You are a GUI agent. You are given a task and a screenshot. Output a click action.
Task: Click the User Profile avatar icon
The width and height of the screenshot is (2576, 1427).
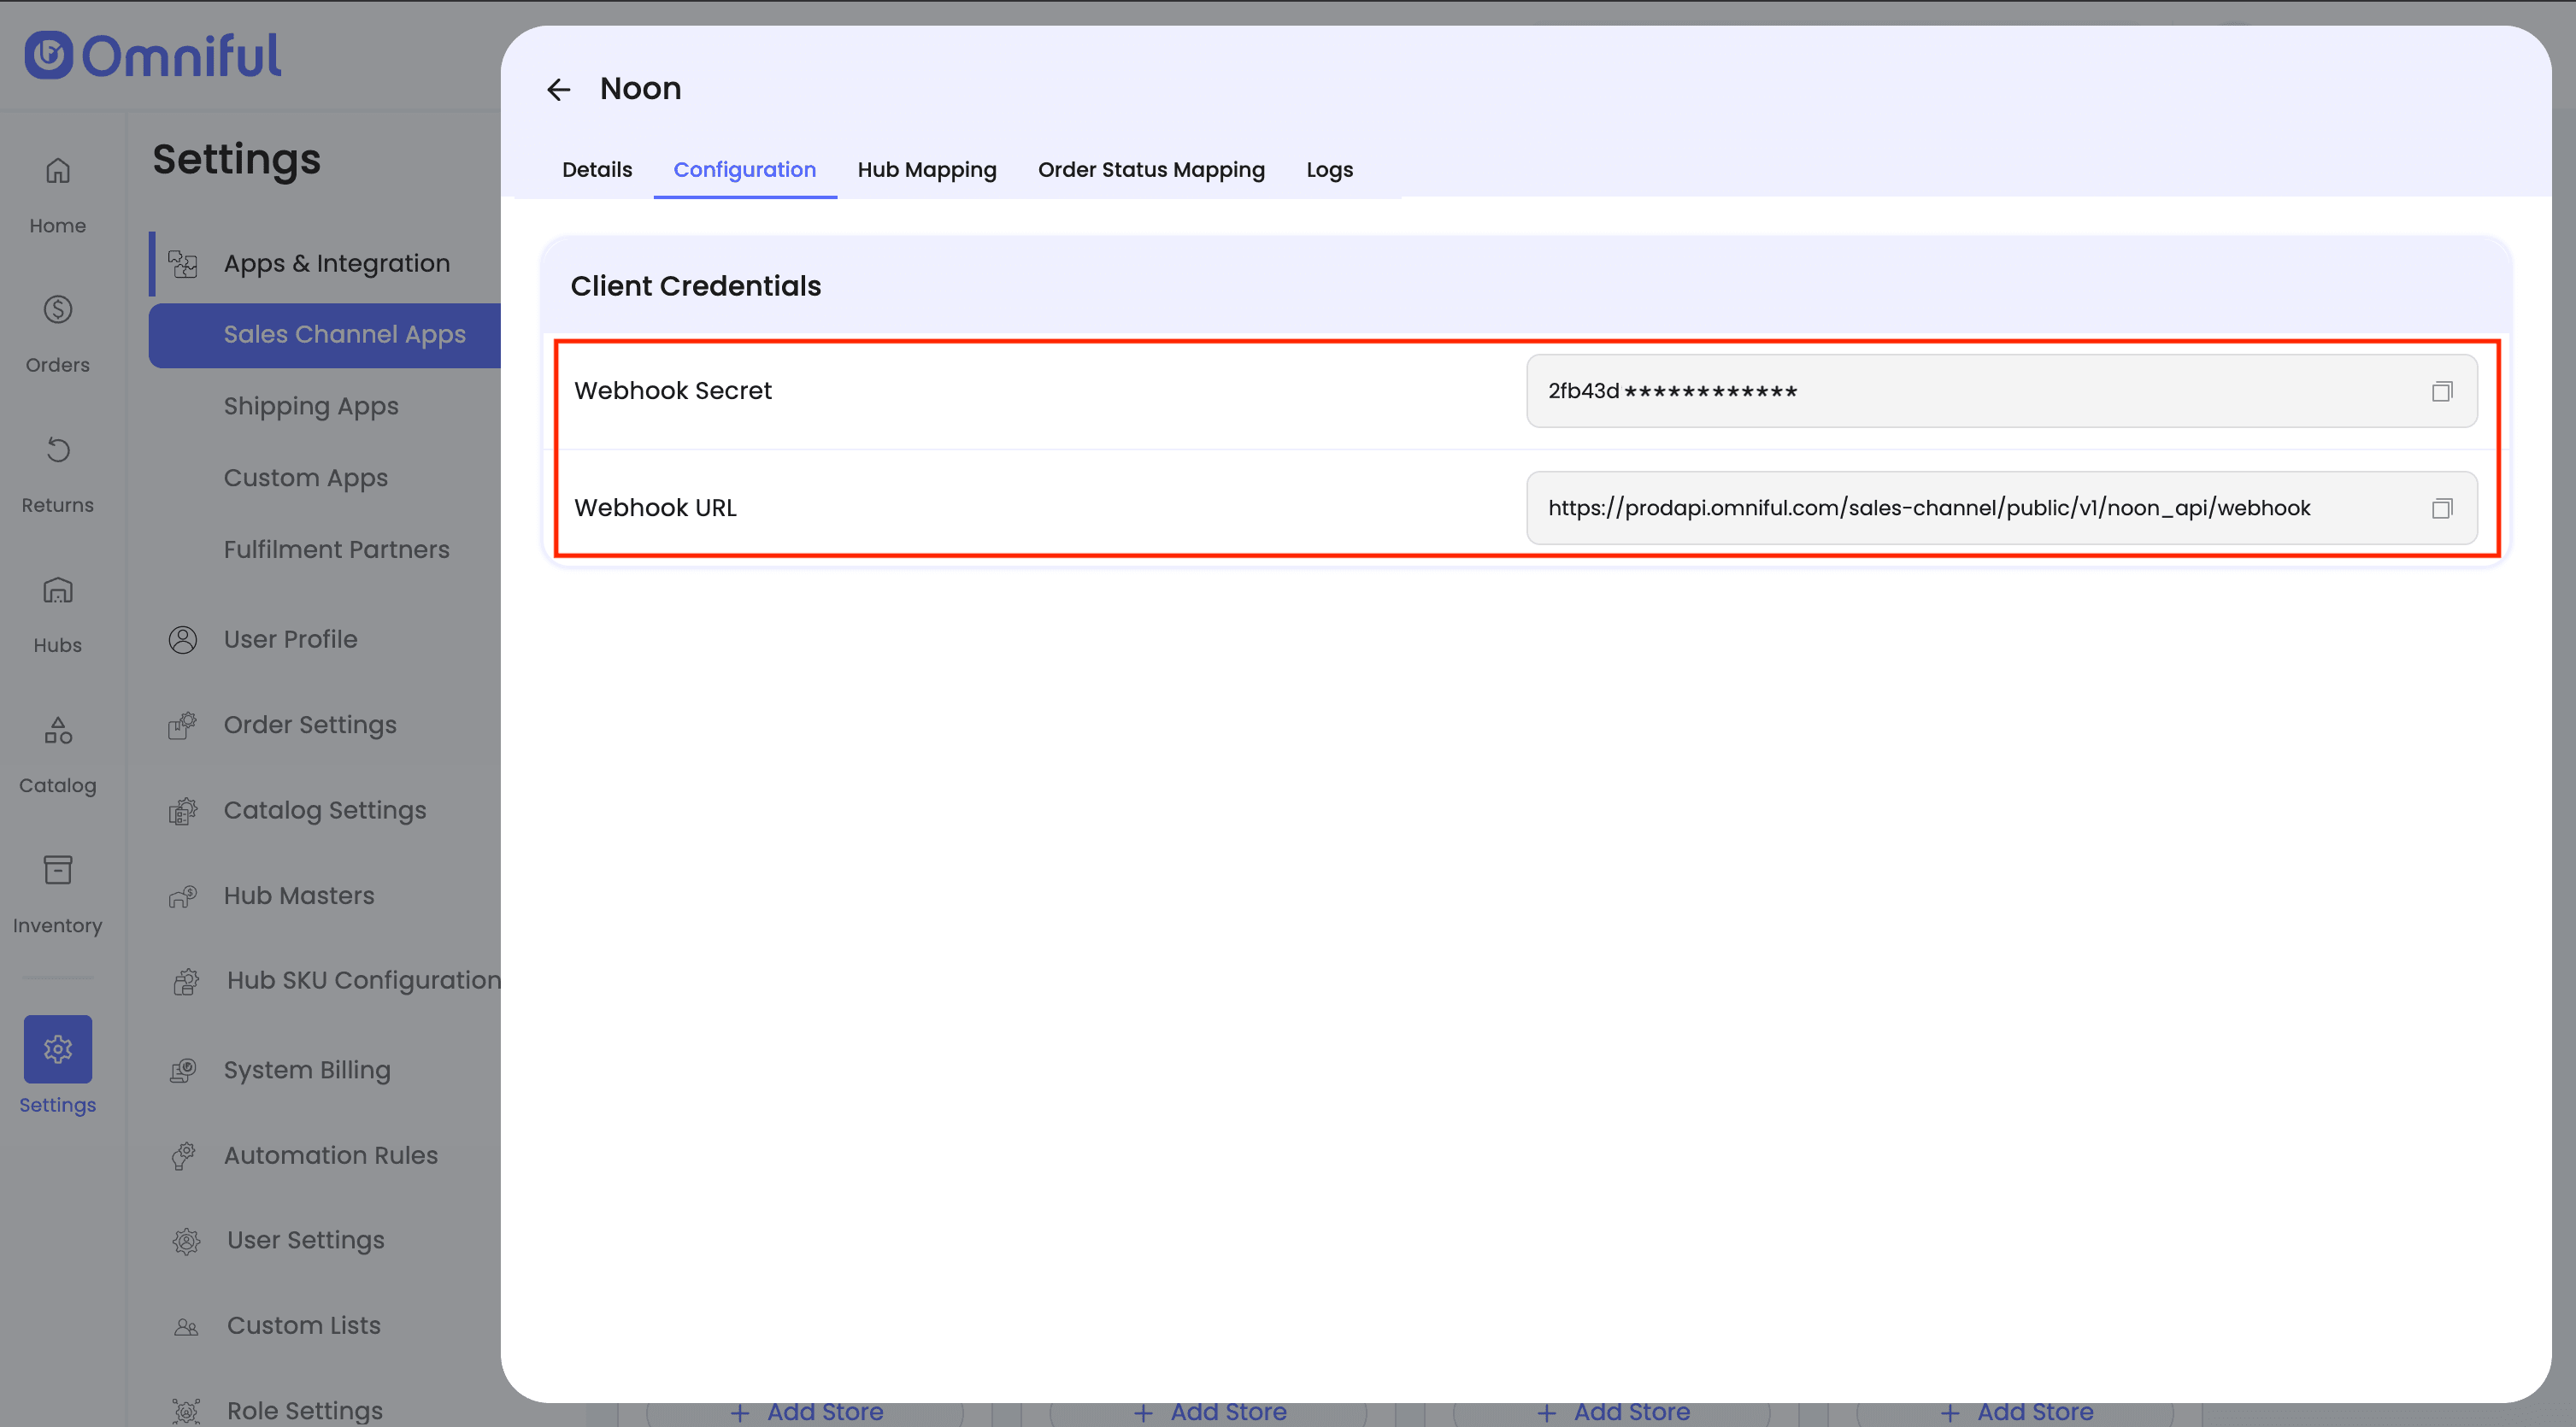pos(183,639)
